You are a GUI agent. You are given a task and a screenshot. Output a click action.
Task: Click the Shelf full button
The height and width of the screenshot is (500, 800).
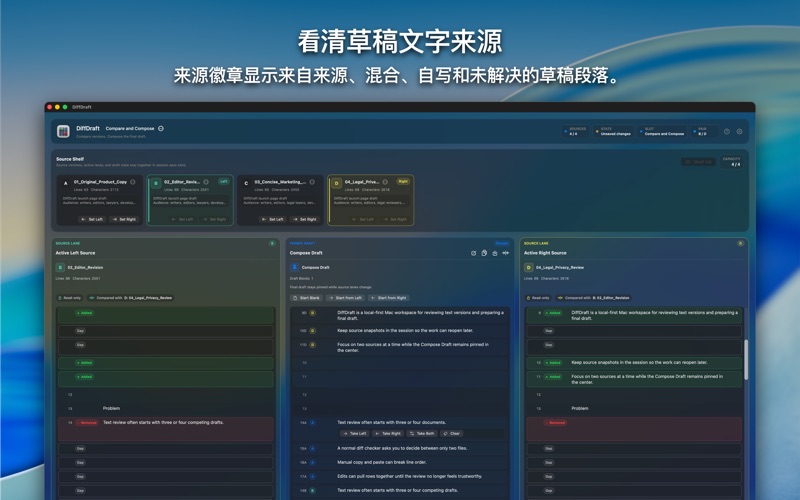(x=698, y=162)
